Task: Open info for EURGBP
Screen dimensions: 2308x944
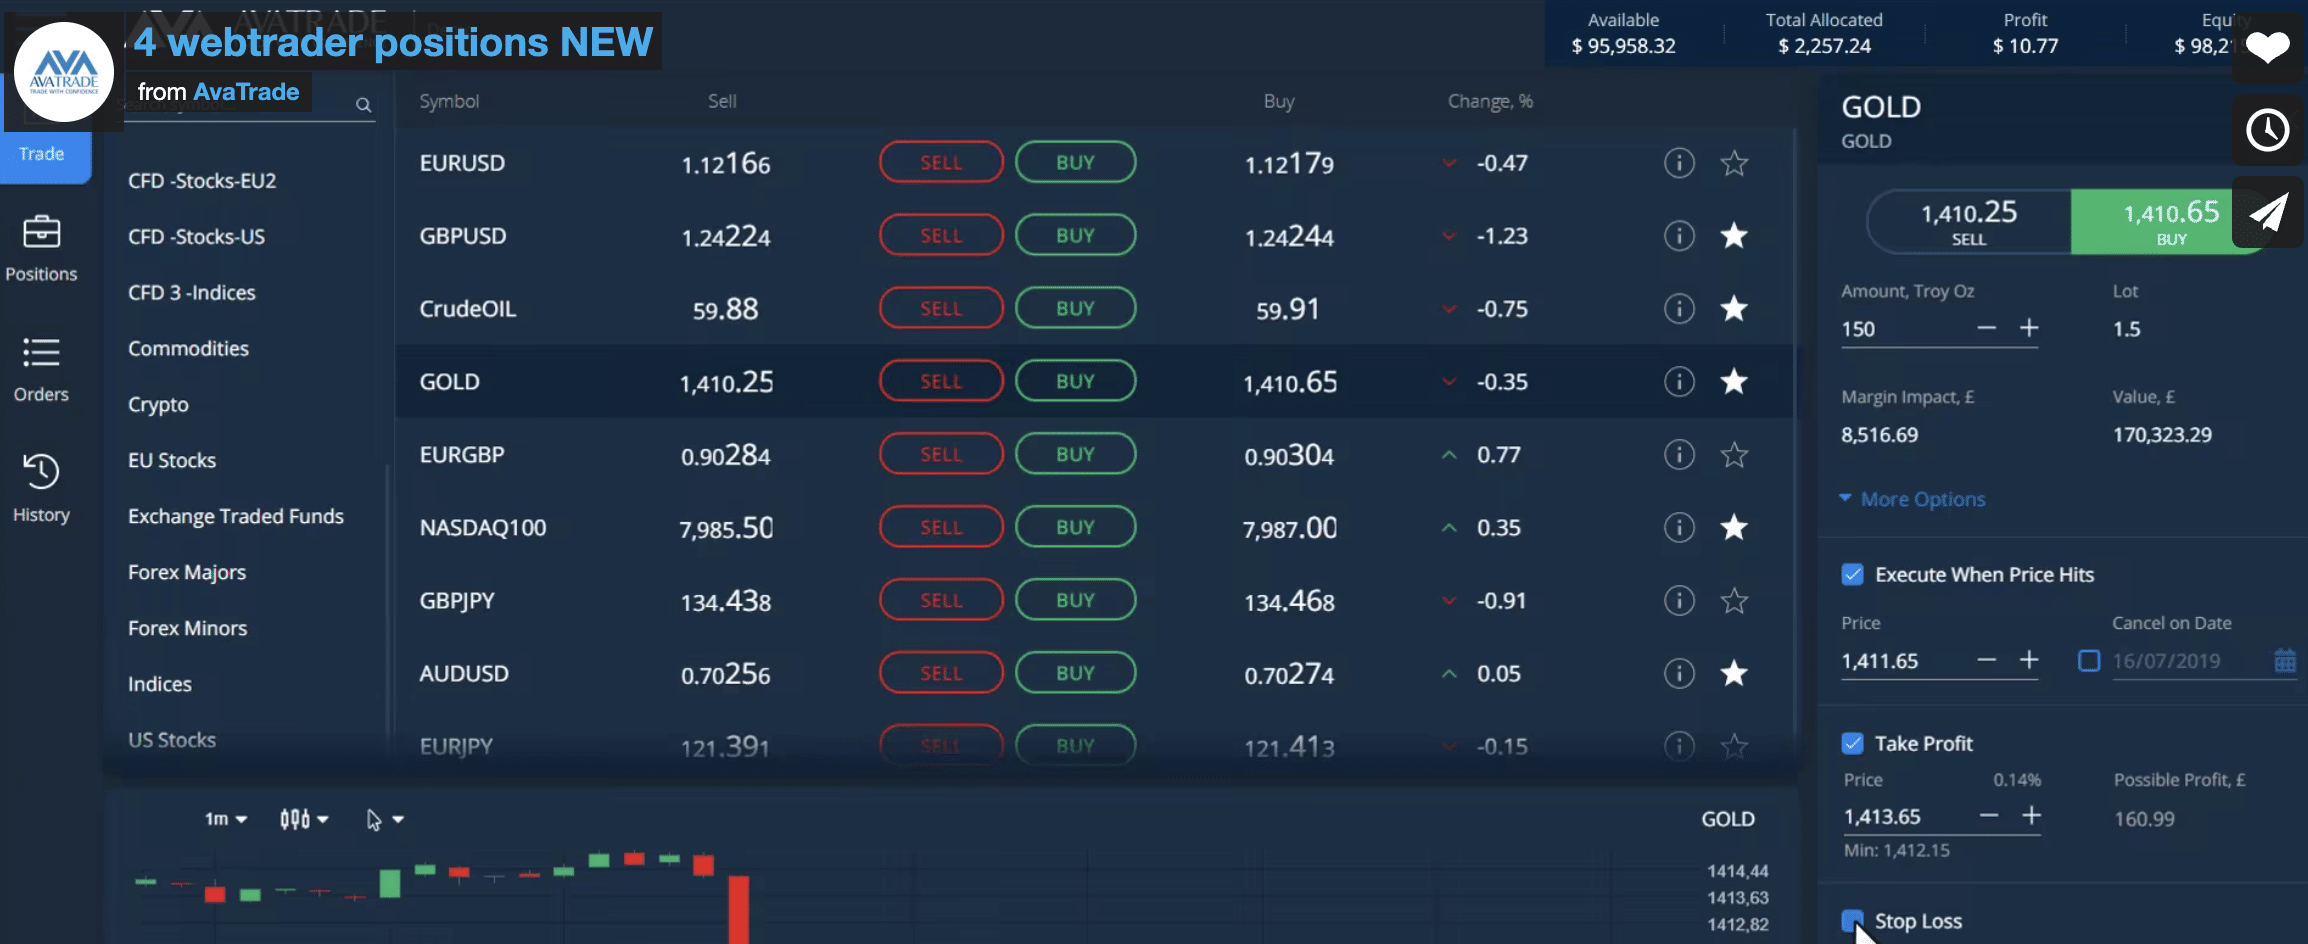Action: 1679,455
